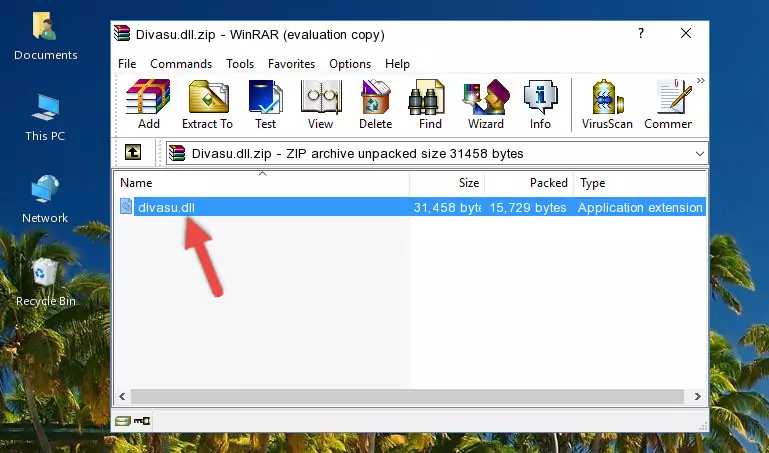This screenshot has height=453, width=769.
Task: Click the Add archive toolbar icon
Action: pos(148,104)
